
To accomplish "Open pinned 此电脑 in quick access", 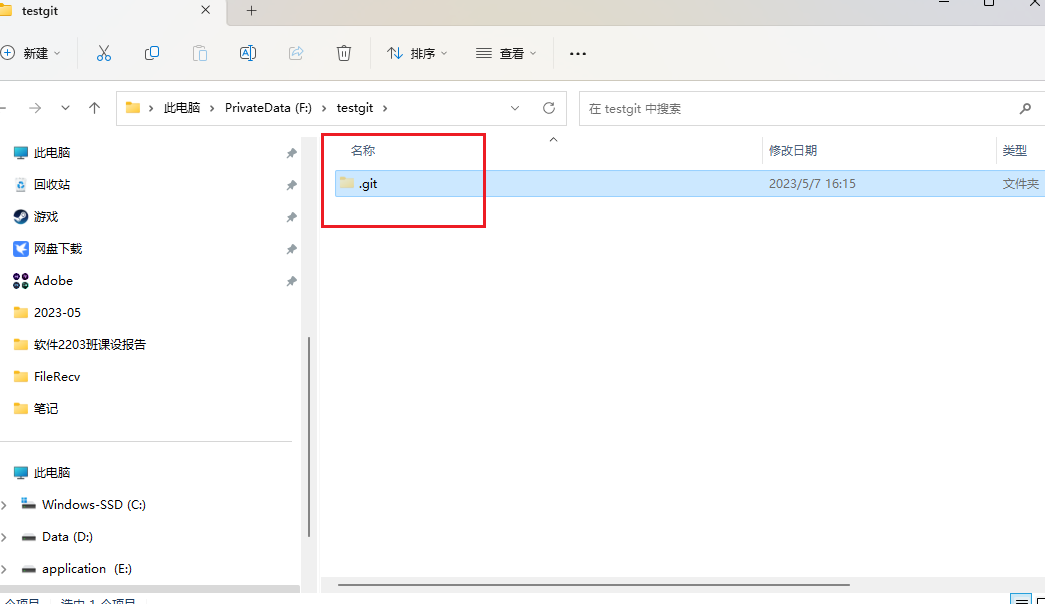I will 52,153.
